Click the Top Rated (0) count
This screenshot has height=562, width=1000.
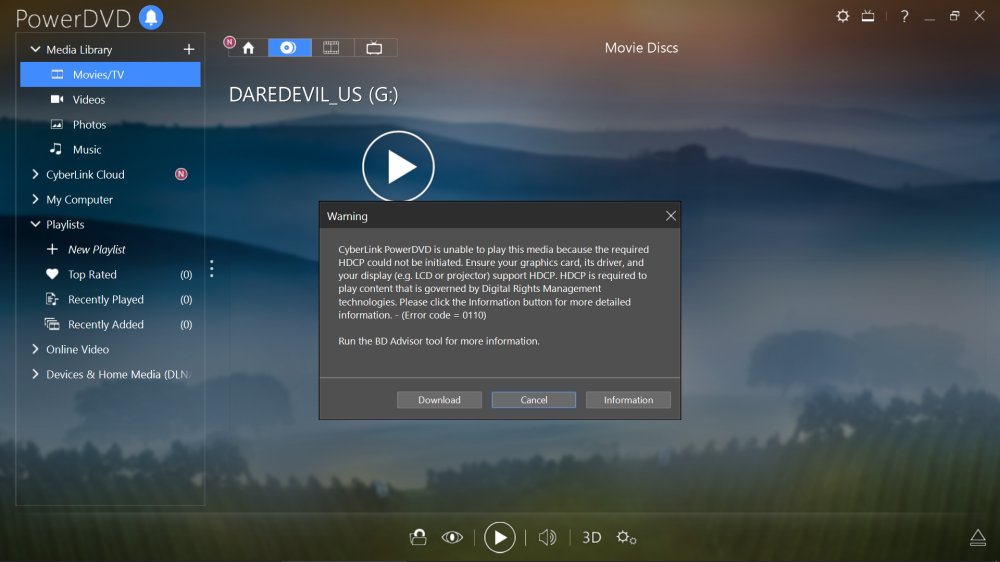pos(186,274)
